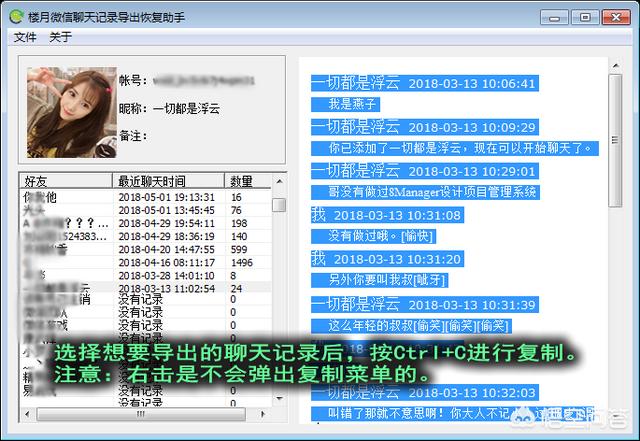Select the row dated 2018-04-29 18:36:19

click(145, 236)
